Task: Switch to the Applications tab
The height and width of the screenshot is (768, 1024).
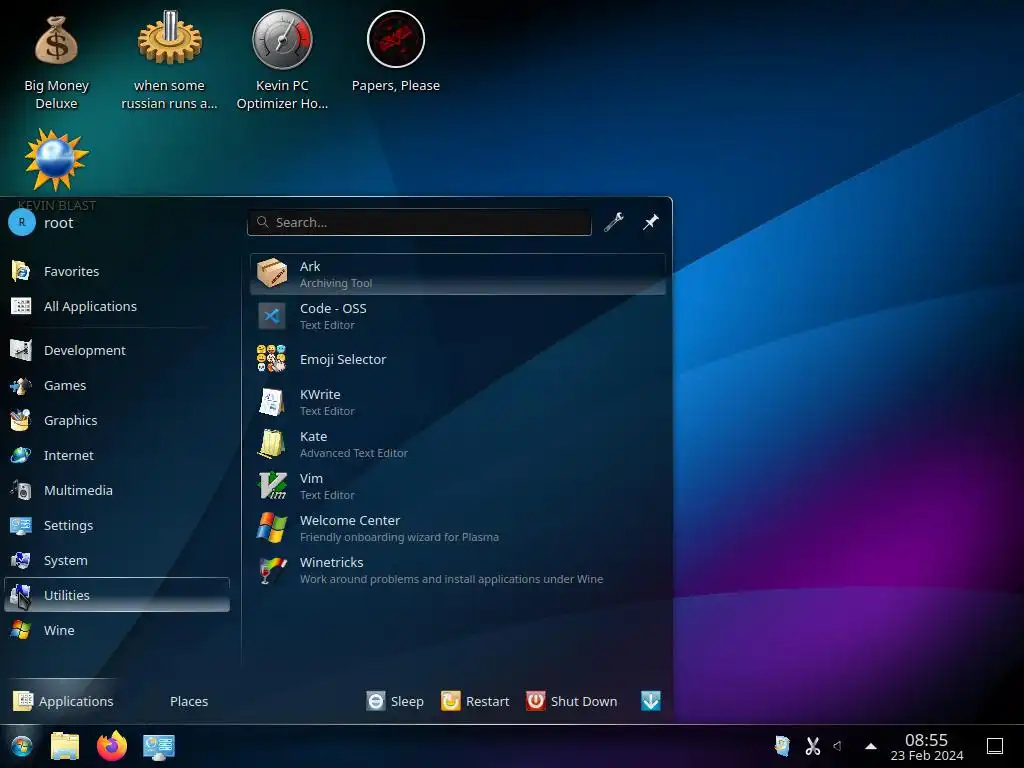Action: [63, 701]
